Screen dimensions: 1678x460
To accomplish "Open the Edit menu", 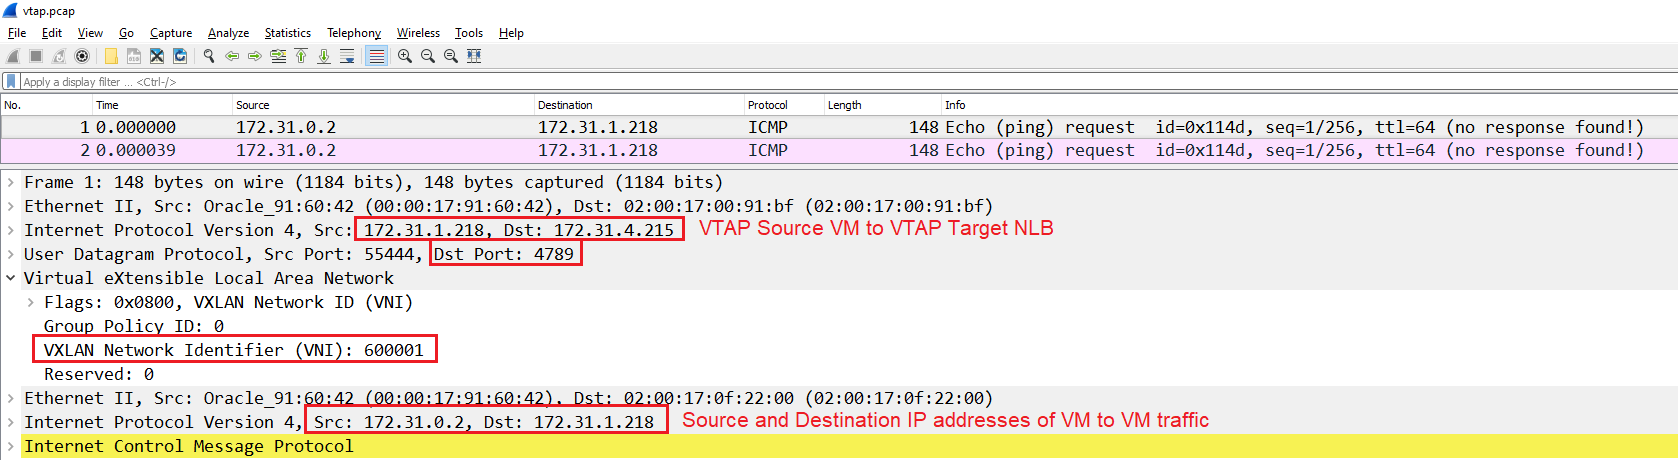I will [x=52, y=33].
